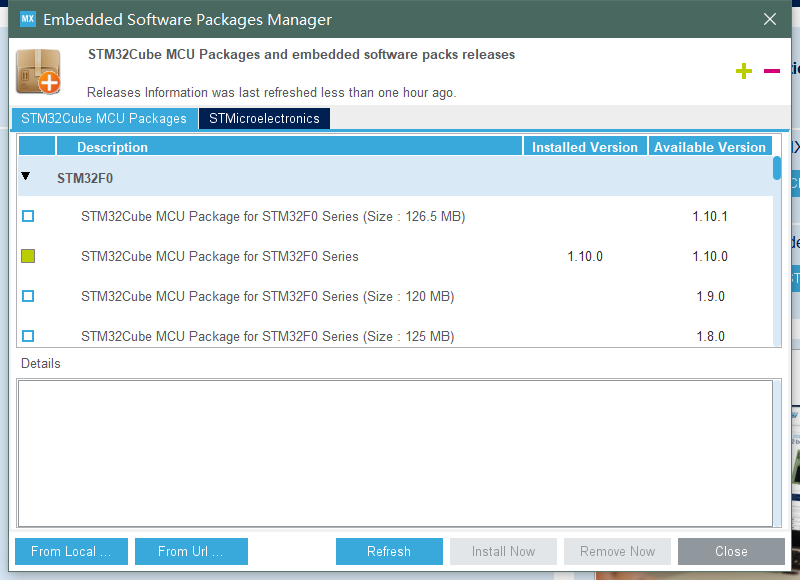Click the Installed Version column header
The image size is (800, 580).
(585, 147)
